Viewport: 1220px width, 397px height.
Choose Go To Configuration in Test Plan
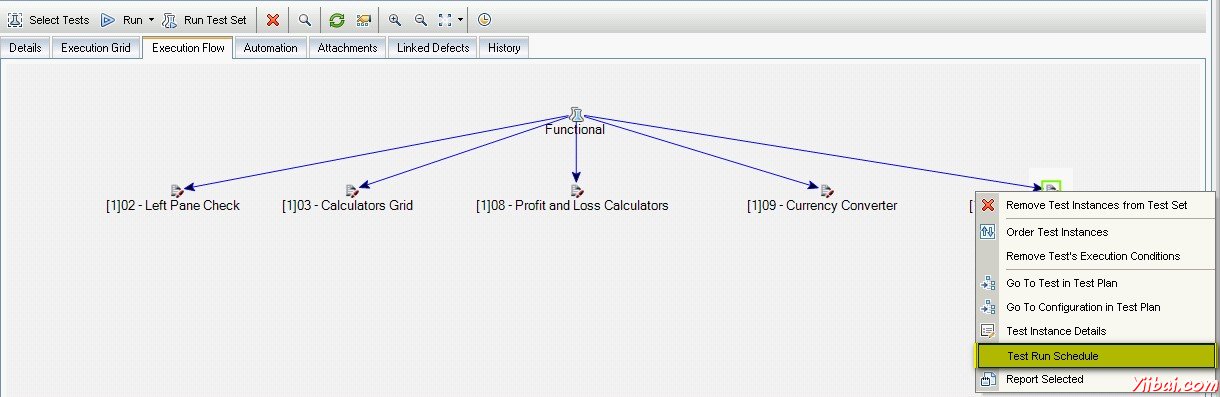[1095, 307]
